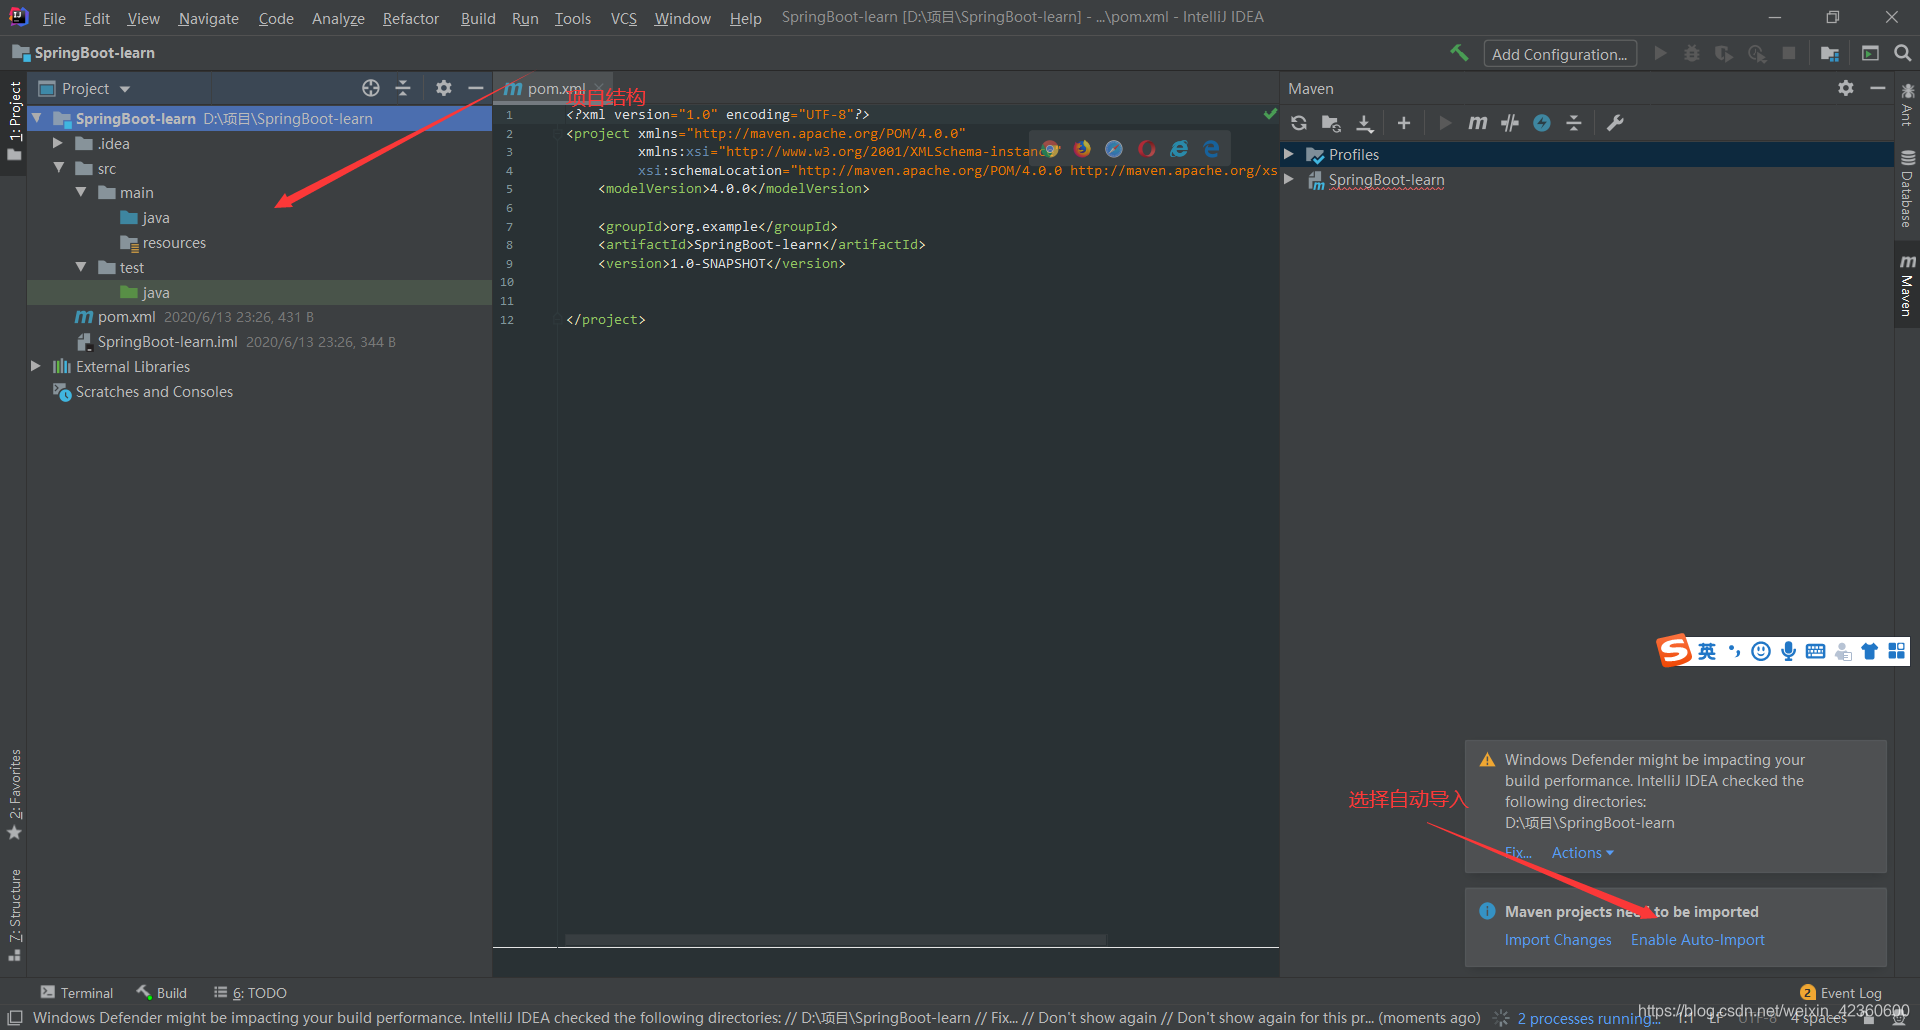Collapse the src folder

click(x=58, y=168)
